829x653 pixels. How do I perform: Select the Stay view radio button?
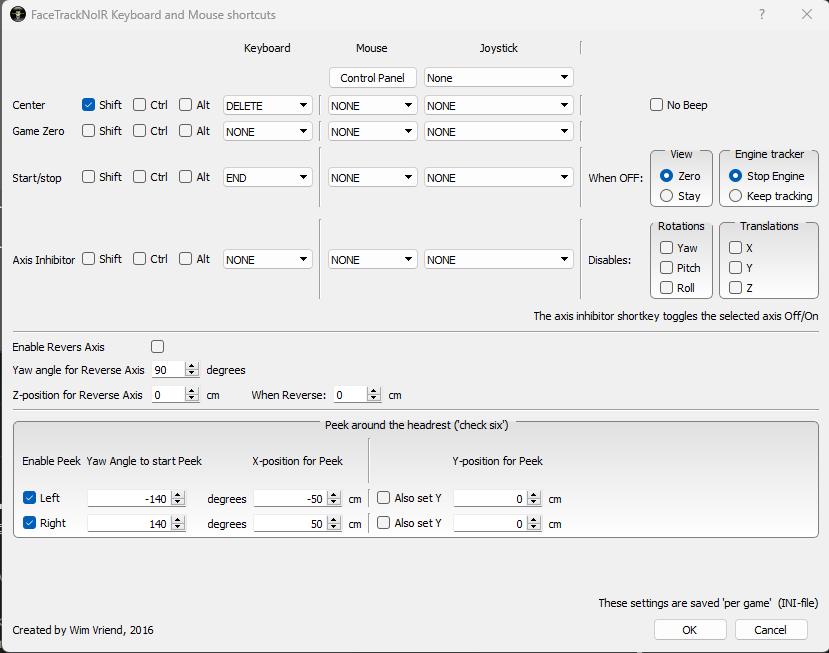click(667, 196)
